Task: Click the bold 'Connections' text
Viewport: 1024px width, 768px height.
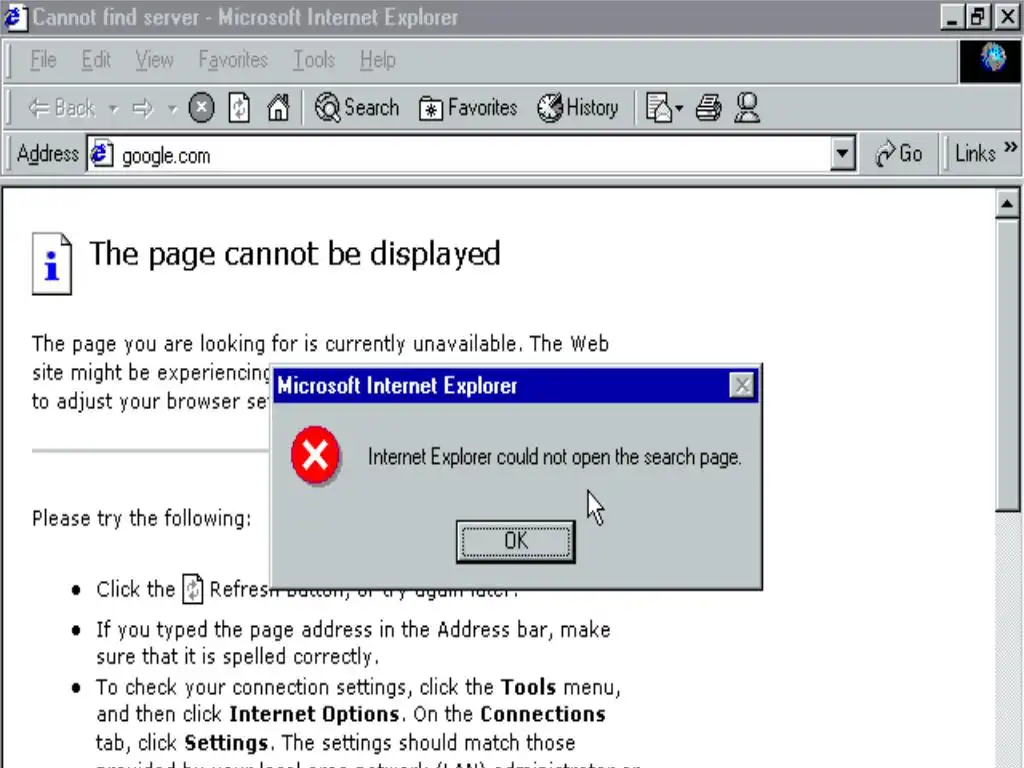Action: click(x=543, y=714)
